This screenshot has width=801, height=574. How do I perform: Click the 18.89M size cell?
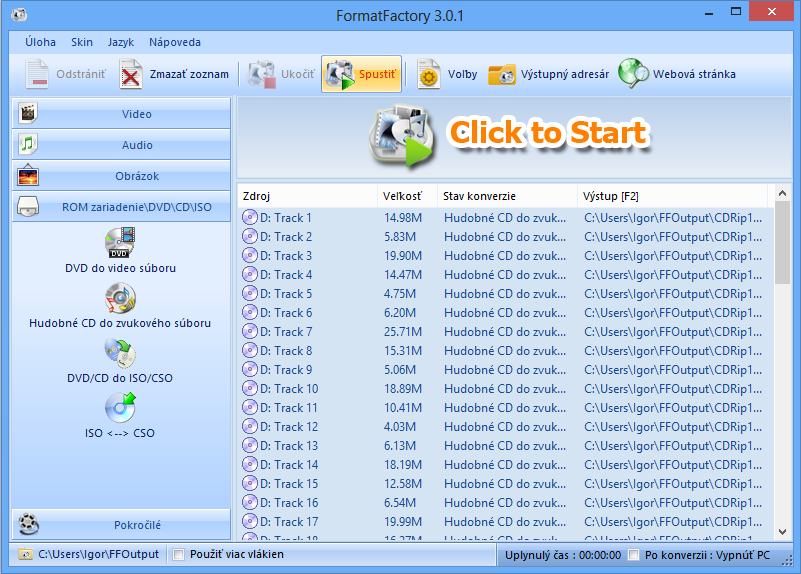pos(403,389)
